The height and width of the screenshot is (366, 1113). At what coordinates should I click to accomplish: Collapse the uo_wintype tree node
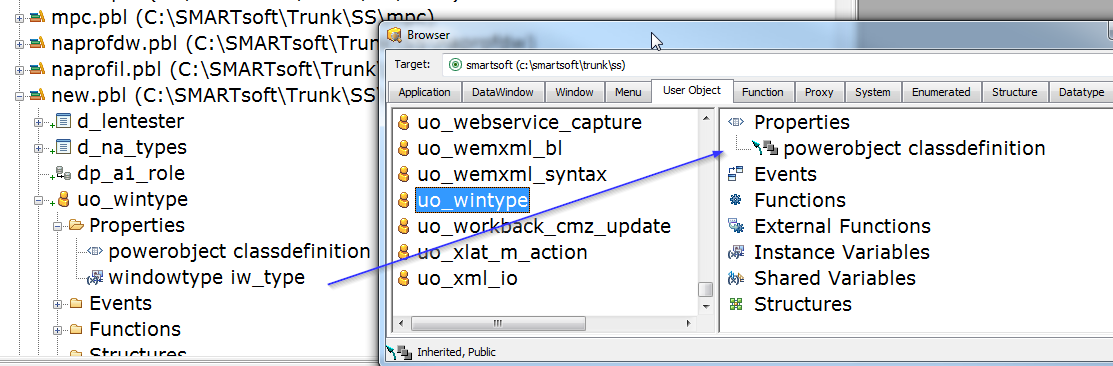click(x=39, y=200)
